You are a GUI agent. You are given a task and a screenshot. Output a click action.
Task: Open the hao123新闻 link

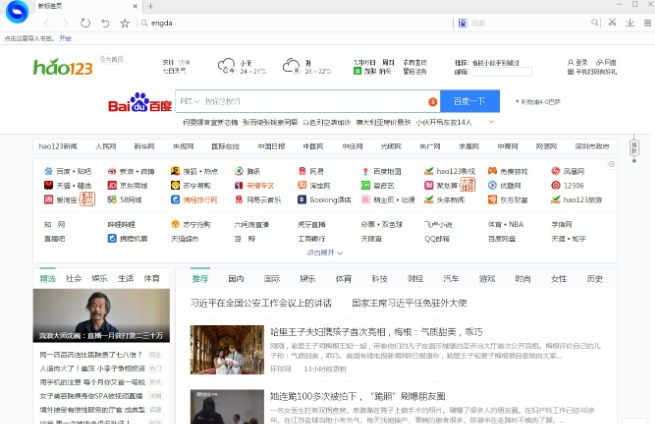tap(58, 146)
